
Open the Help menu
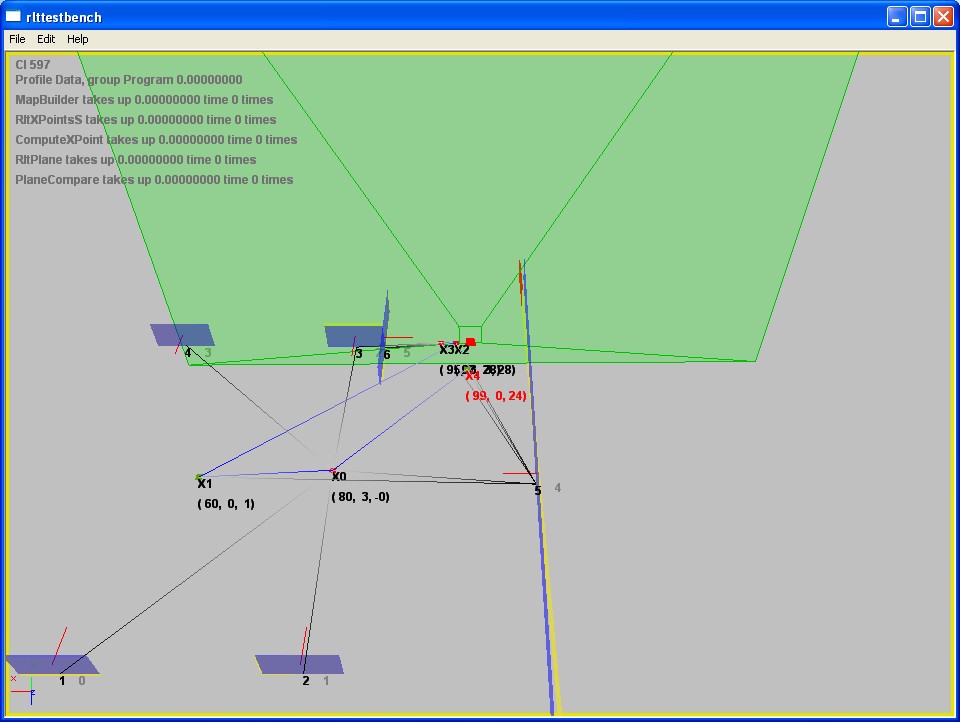pyautogui.click(x=78, y=39)
